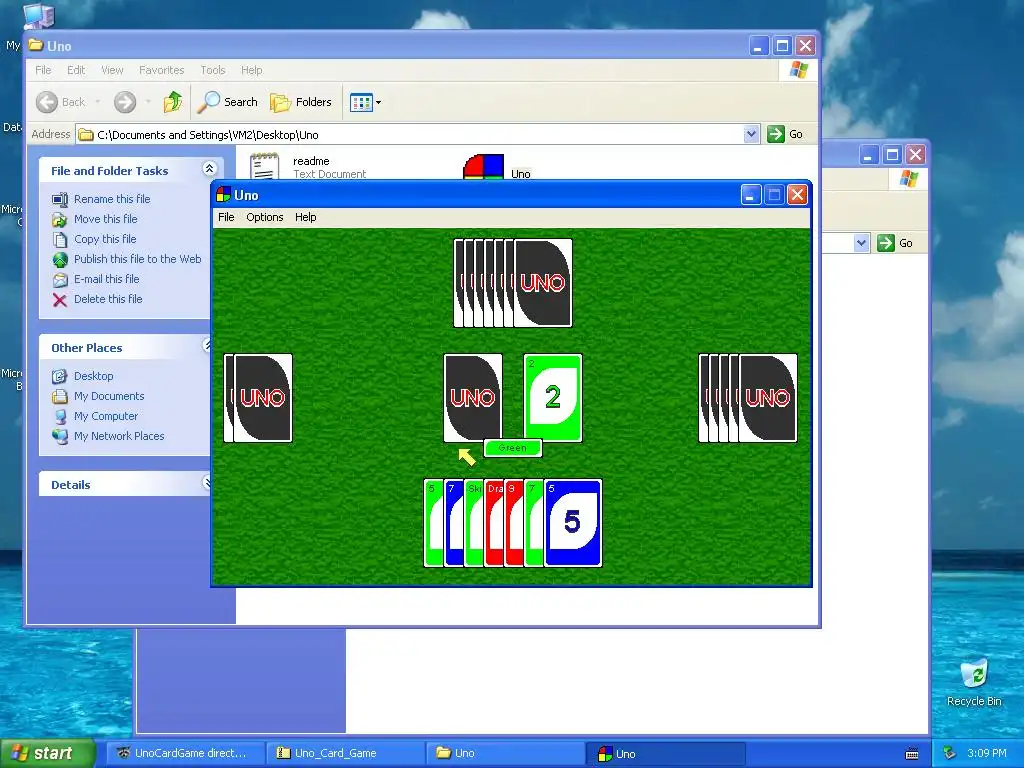Click the Forward arrow in Explorer toolbar

point(125,102)
